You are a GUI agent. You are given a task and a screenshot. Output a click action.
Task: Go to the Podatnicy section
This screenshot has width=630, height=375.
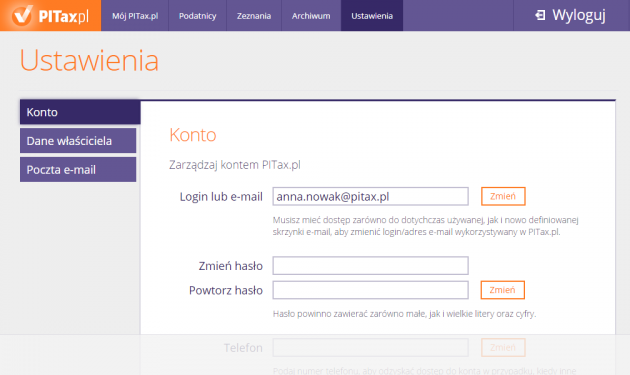[197, 16]
